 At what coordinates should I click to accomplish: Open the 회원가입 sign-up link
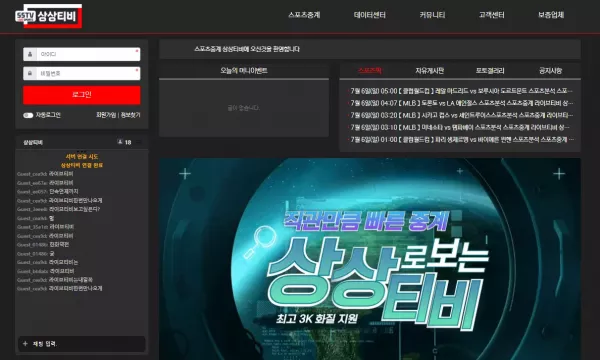[106, 115]
